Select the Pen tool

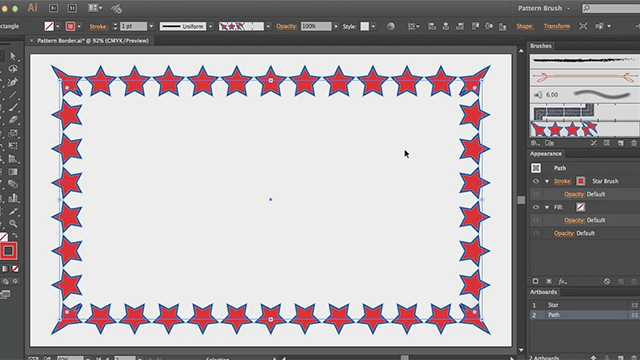pos(13,82)
